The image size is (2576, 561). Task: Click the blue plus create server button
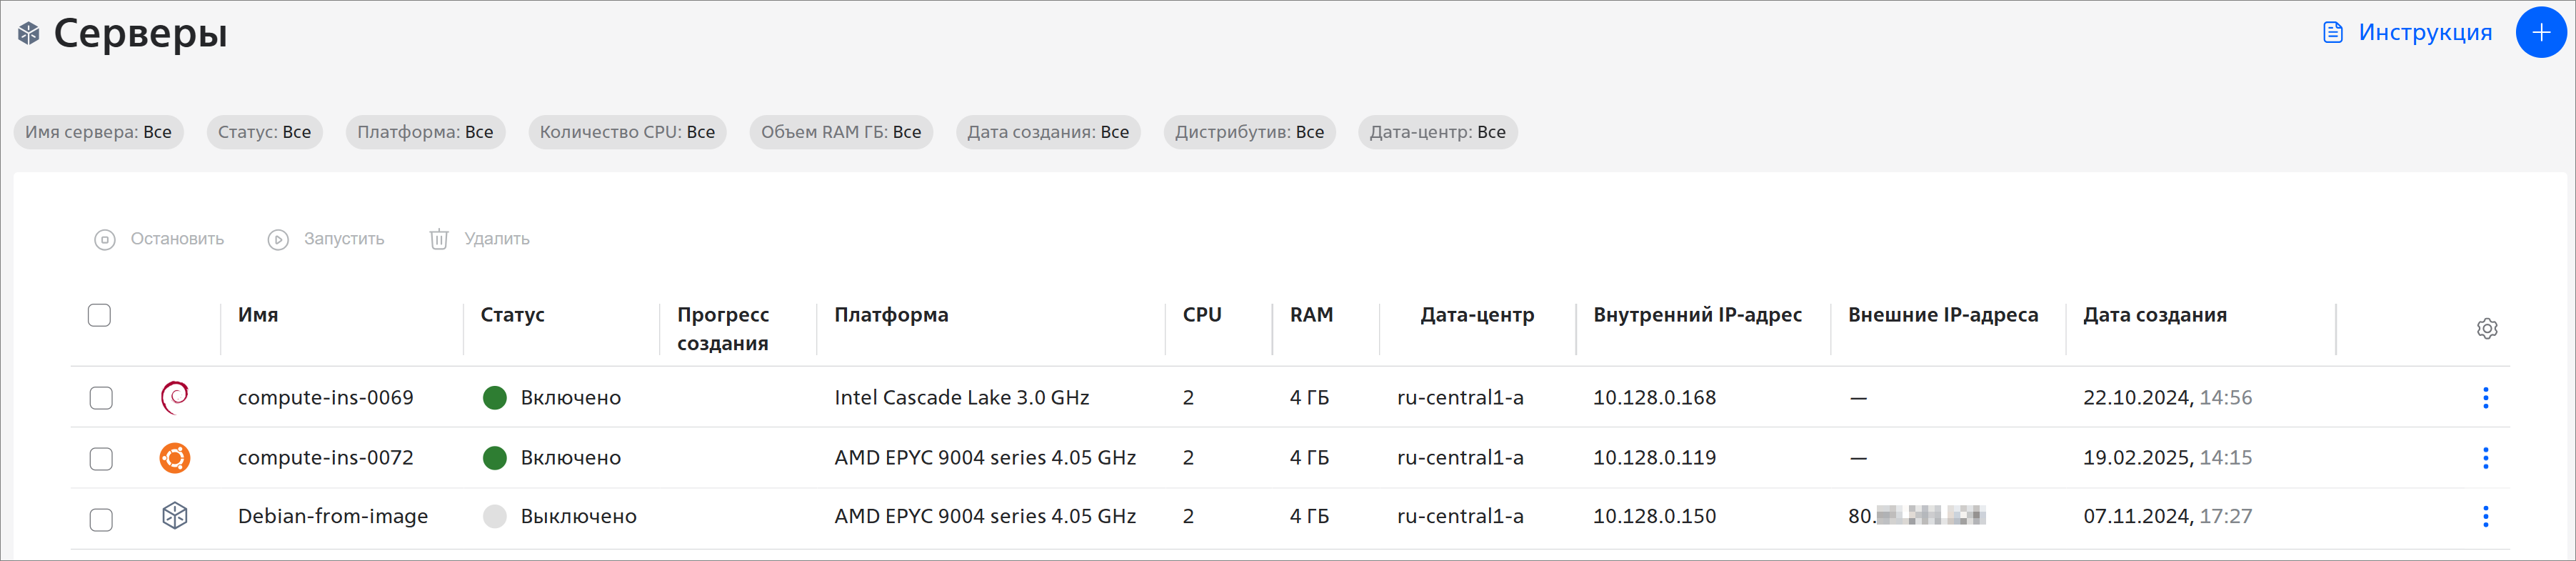(x=2540, y=32)
